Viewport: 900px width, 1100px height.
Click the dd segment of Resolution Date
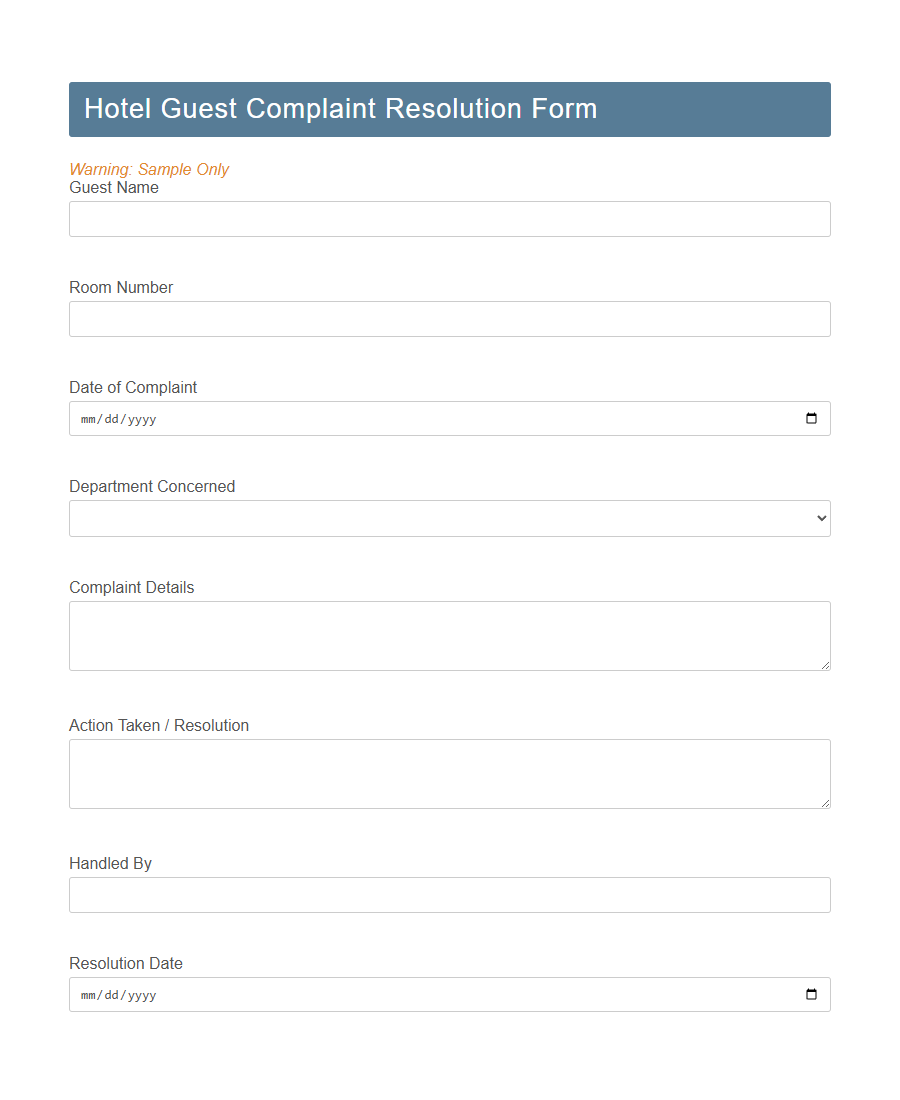(111, 994)
